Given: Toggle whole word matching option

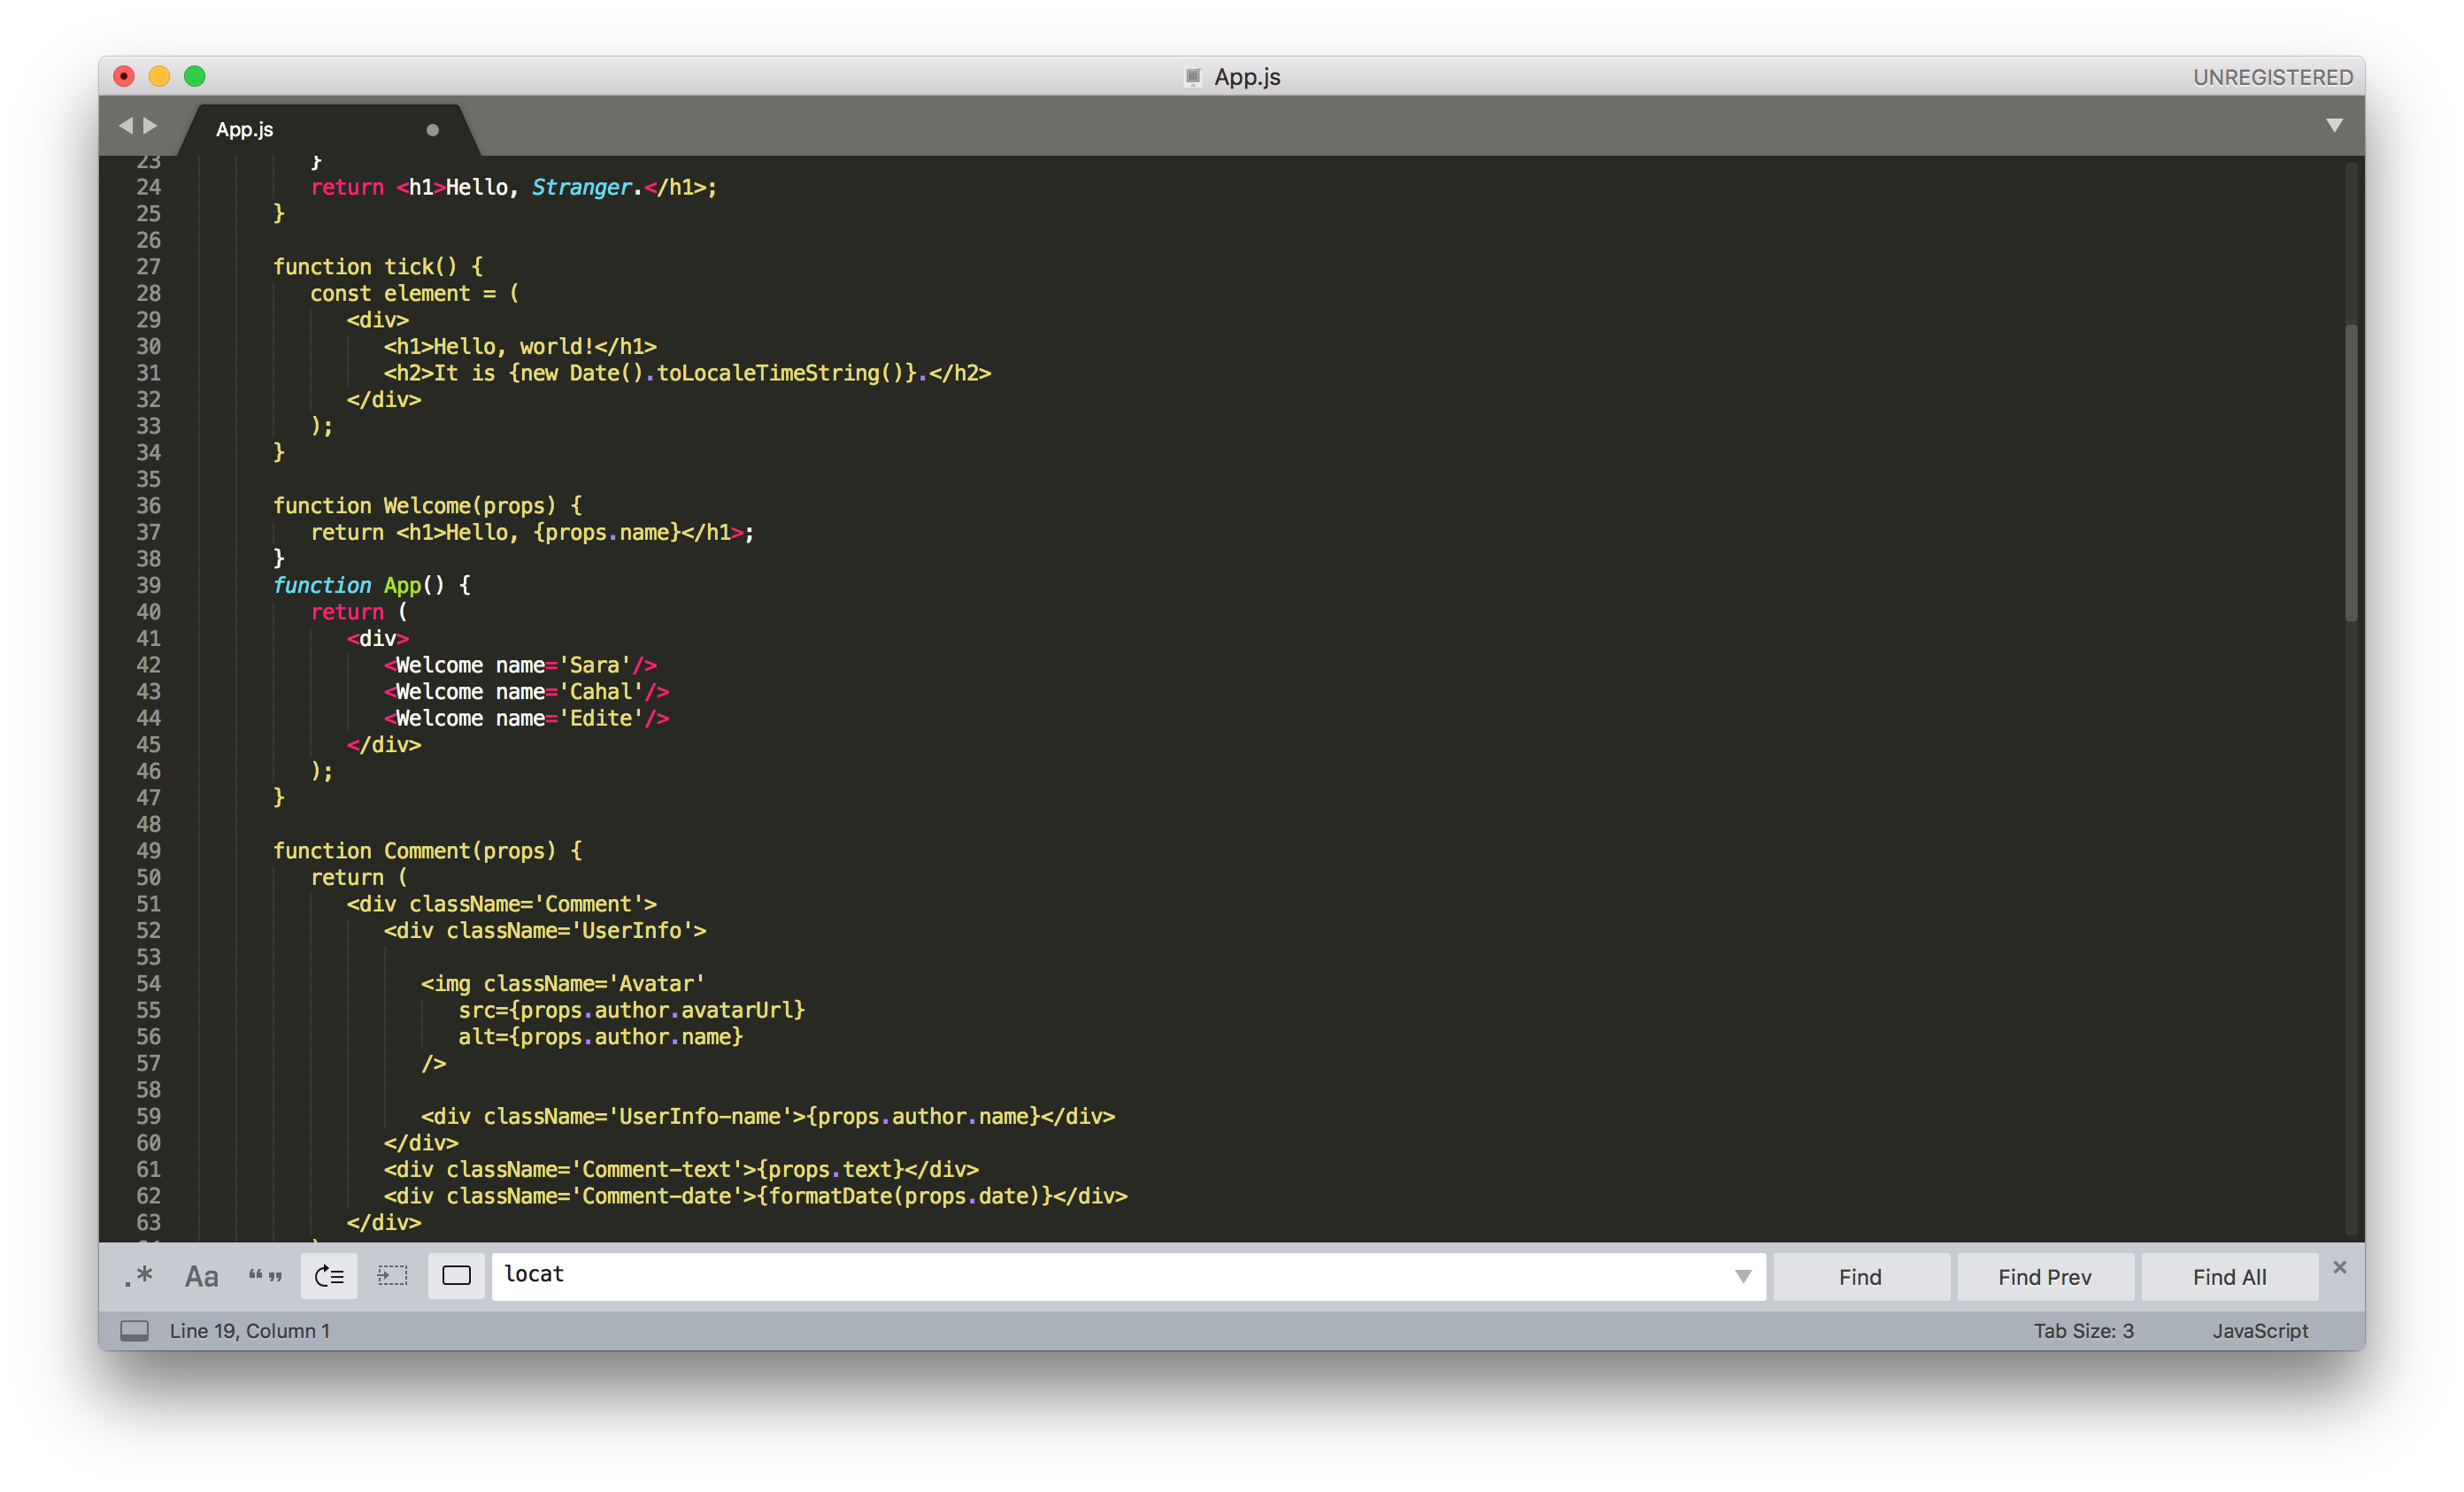Looking at the screenshot, I should pos(265,1277).
